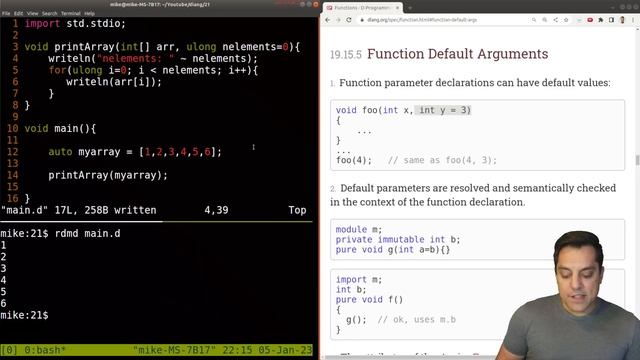Click the "void printArray" function signature
The image size is (640, 360).
coord(162,47)
